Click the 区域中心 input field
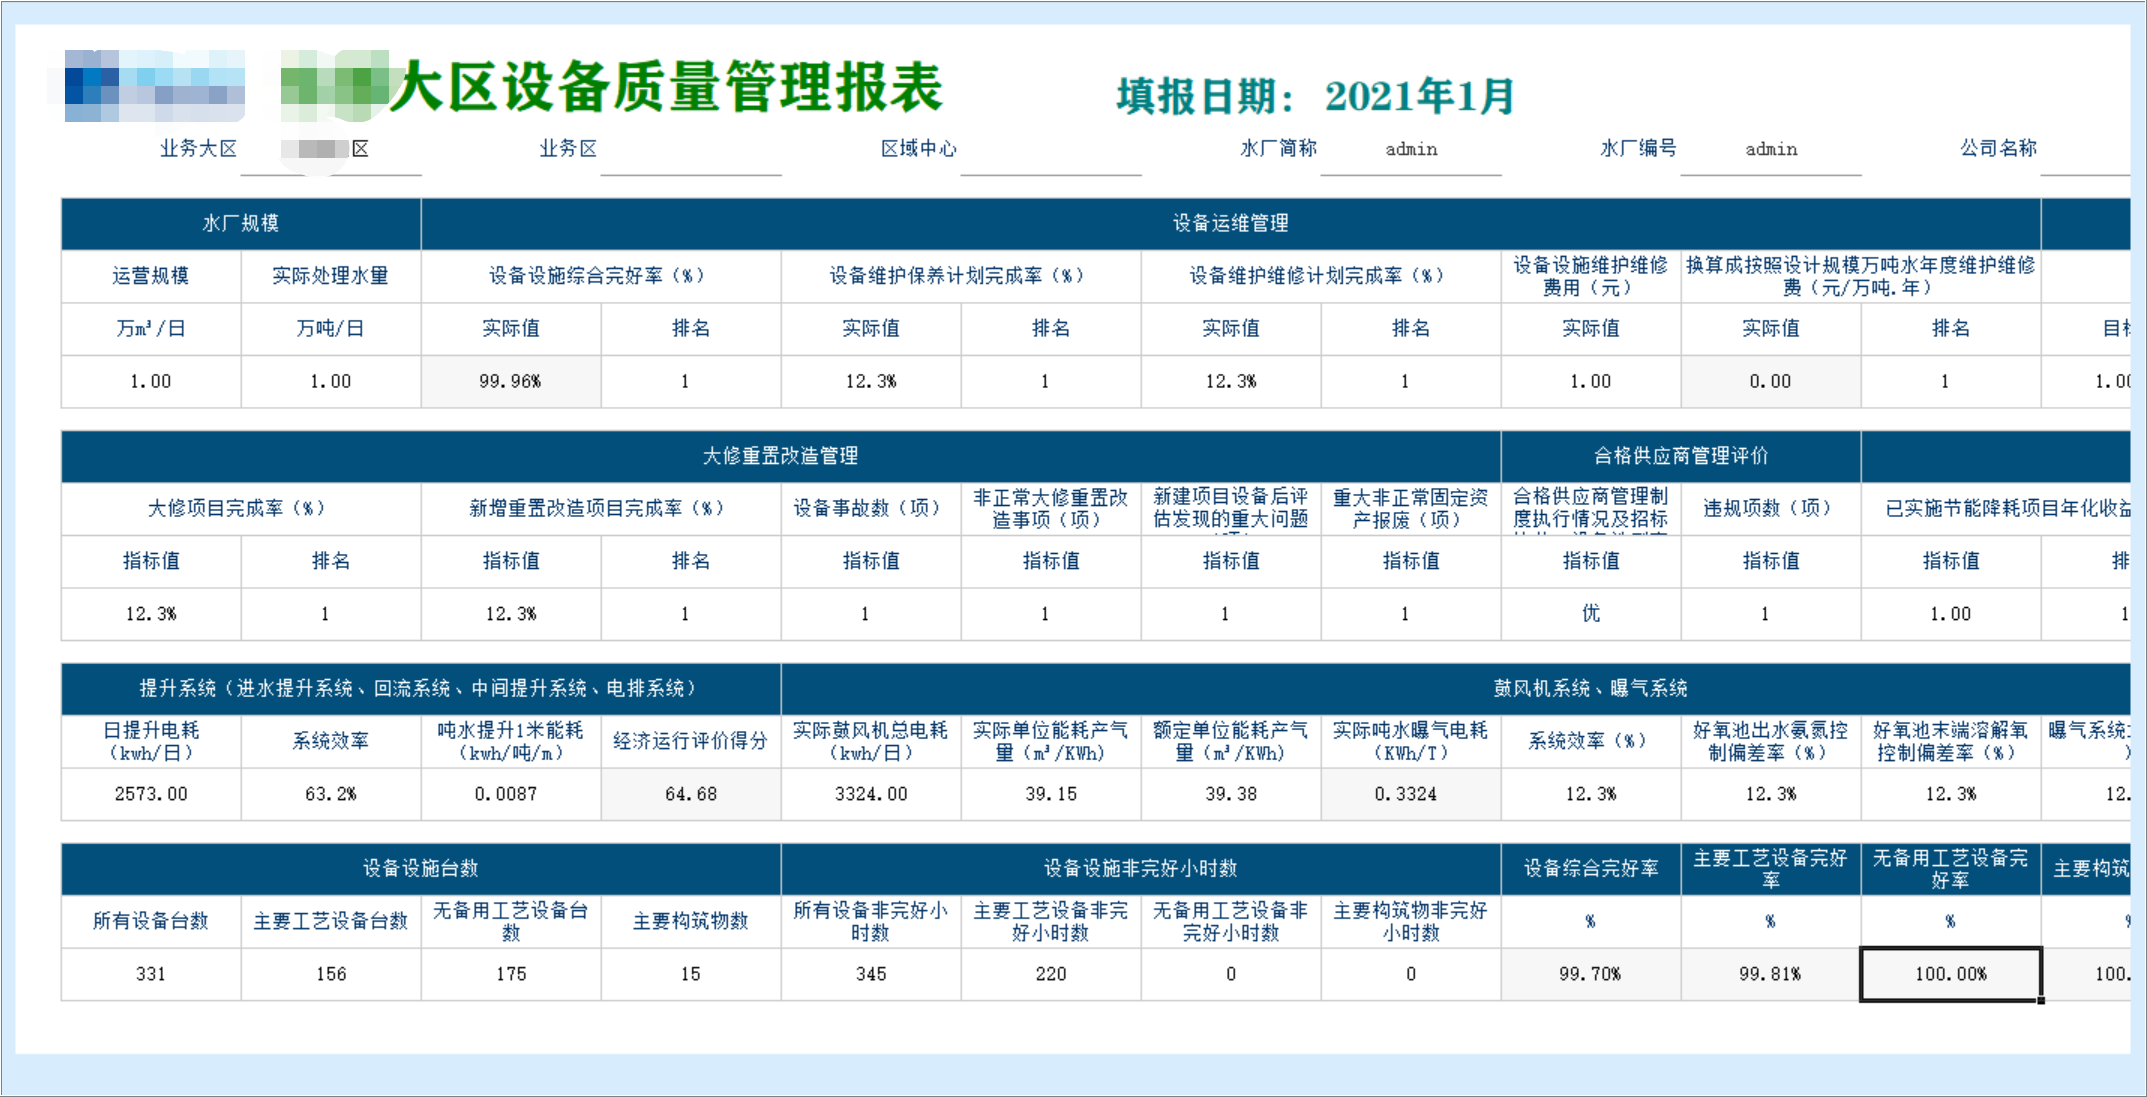This screenshot has height=1097, width=2147. click(x=1051, y=149)
